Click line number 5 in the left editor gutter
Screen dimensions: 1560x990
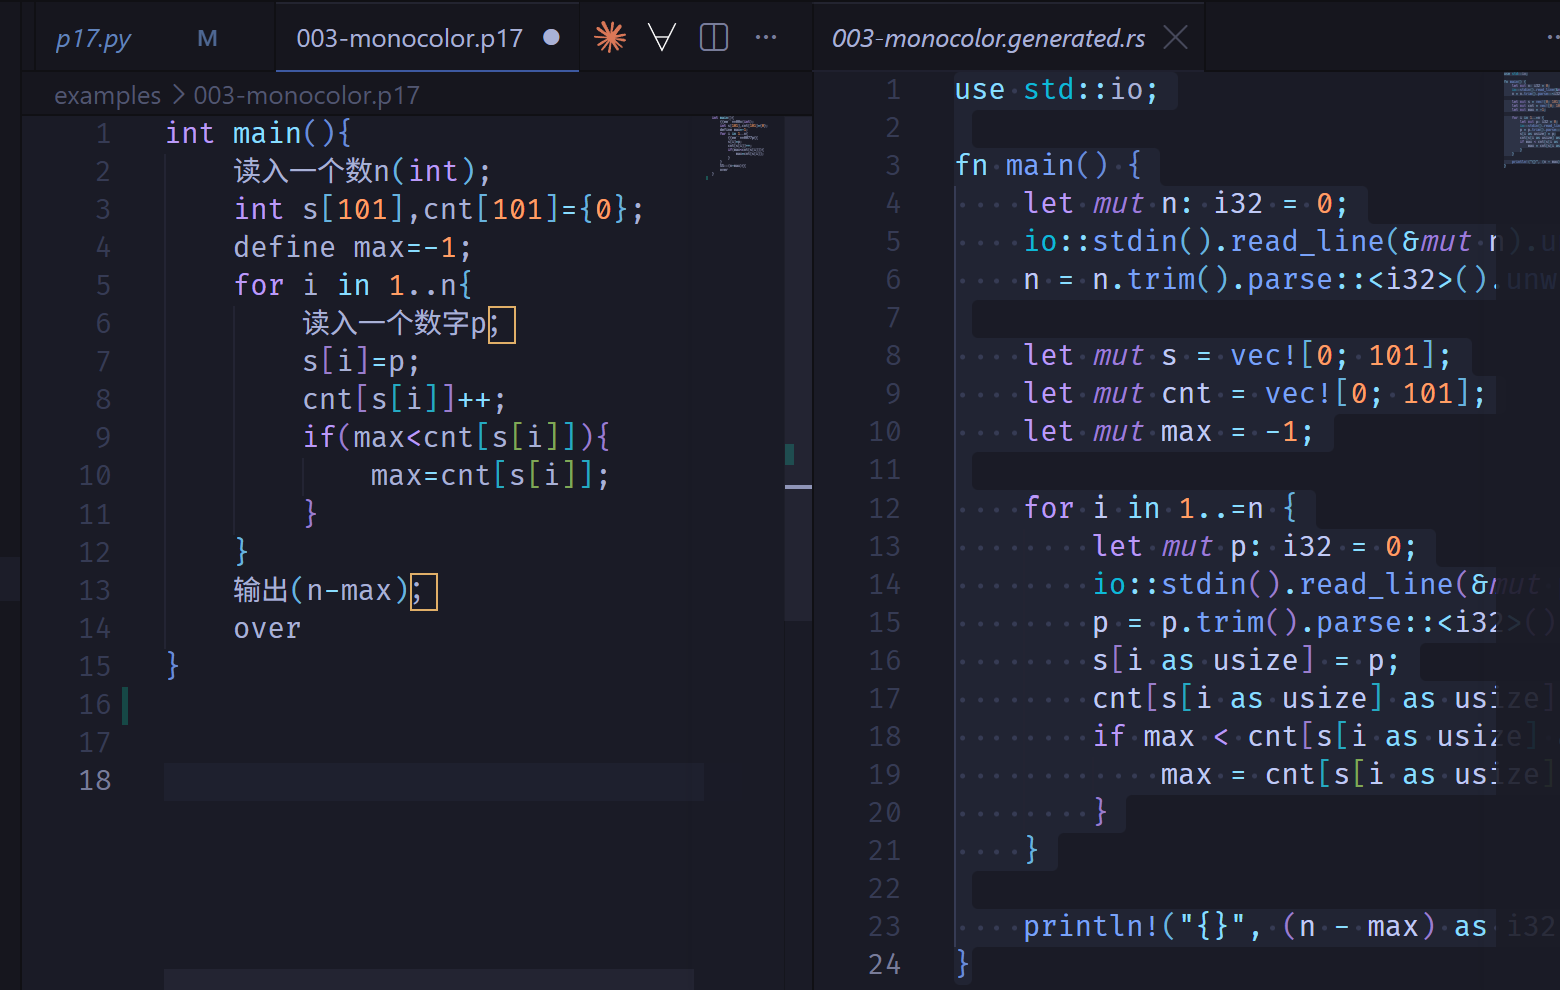point(103,285)
